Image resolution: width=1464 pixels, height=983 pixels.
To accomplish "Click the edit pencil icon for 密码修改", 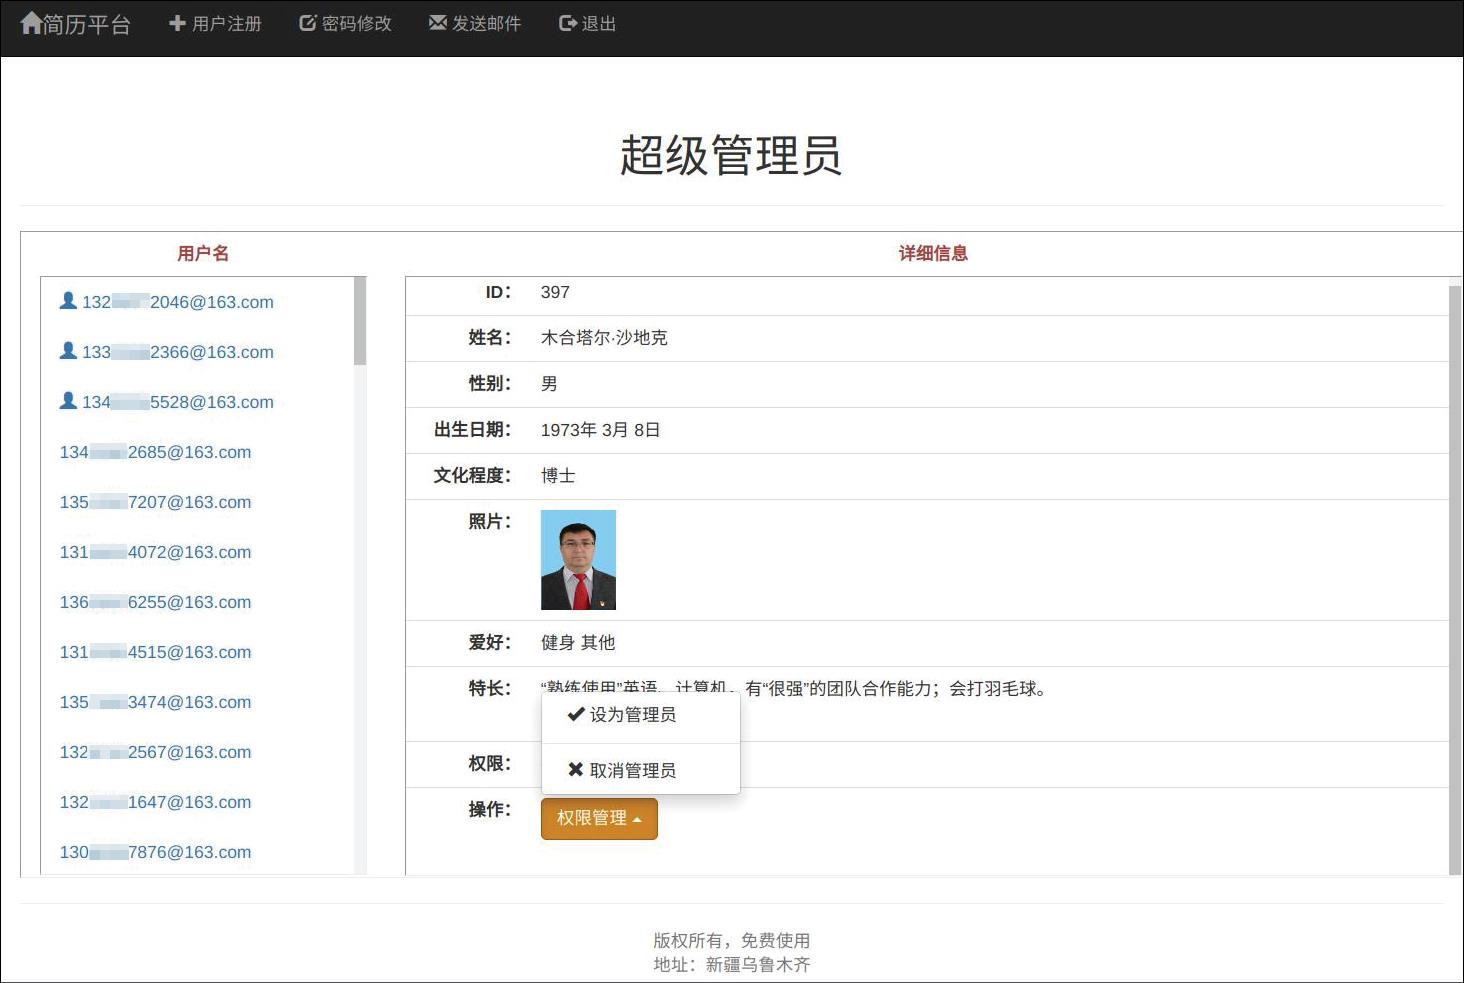I will (308, 23).
